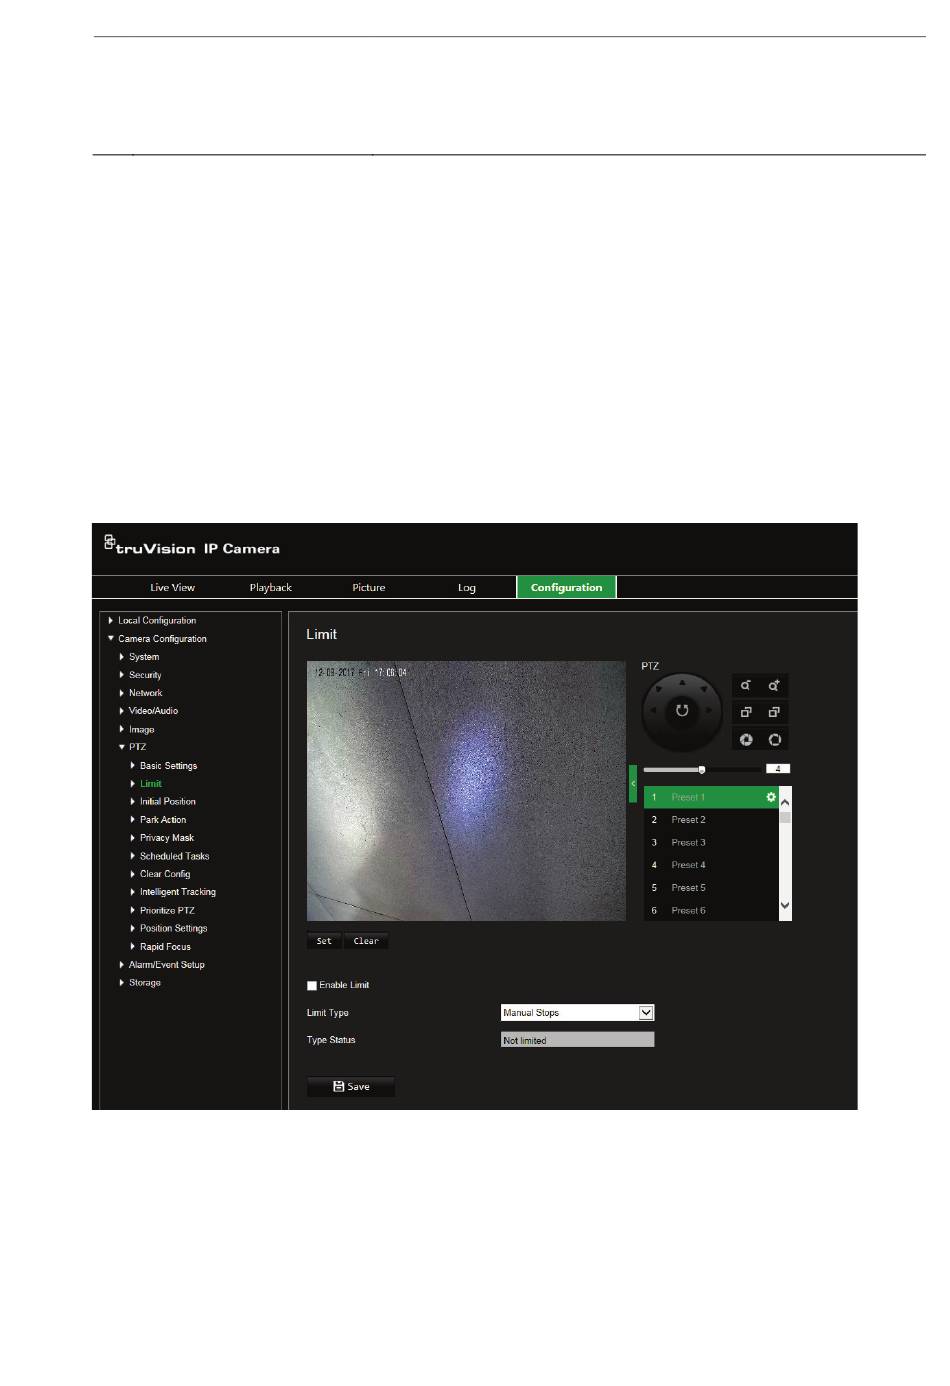This screenshot has width=950, height=1386.
Task: Switch to the Live View tab
Action: pos(172,588)
